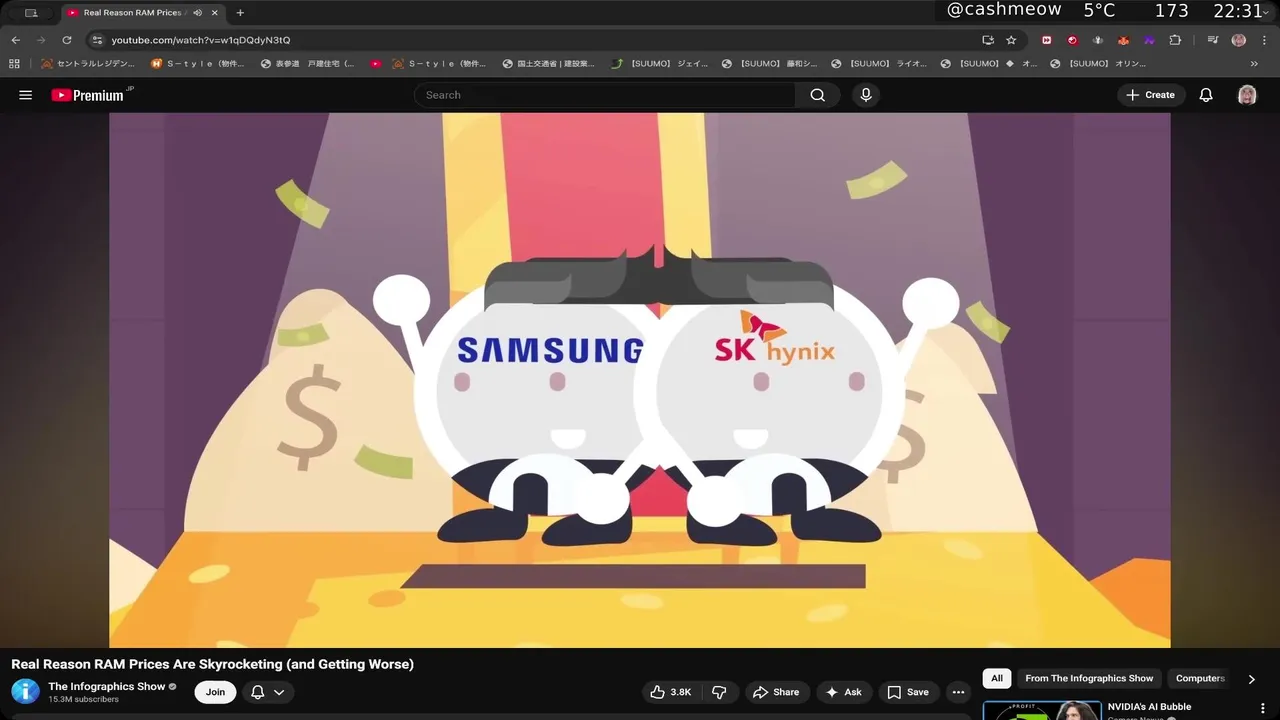The image size is (1280, 720).
Task: Click the red circular extension icon
Action: pos(1072,40)
